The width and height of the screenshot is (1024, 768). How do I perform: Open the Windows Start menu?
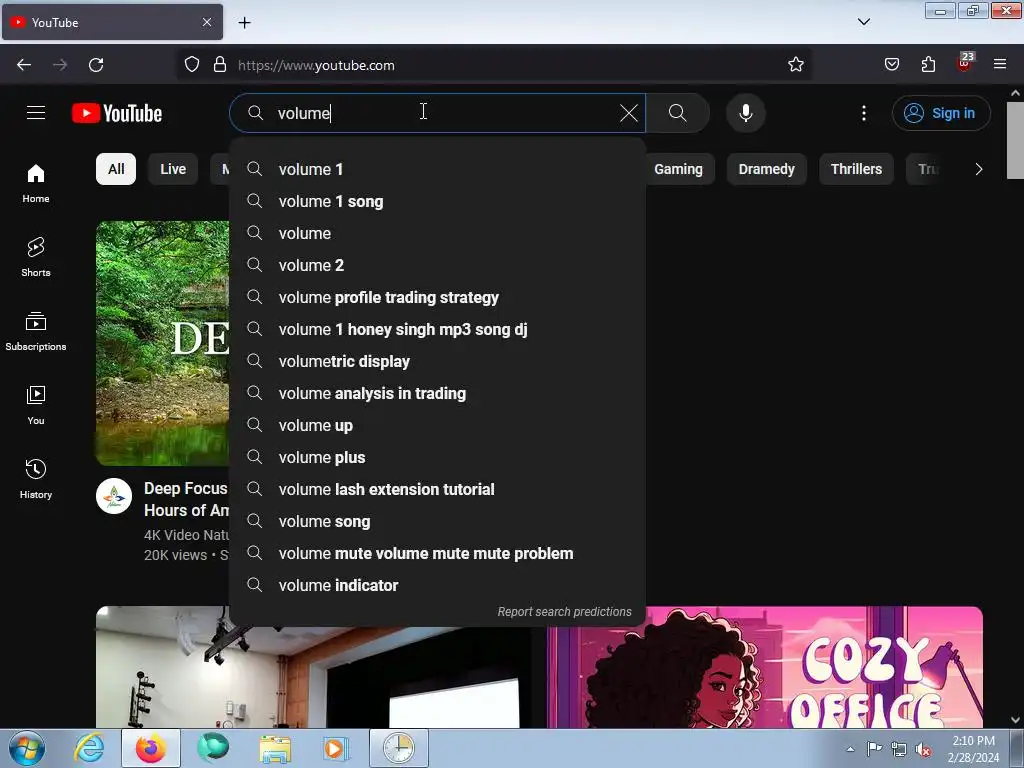click(x=27, y=748)
